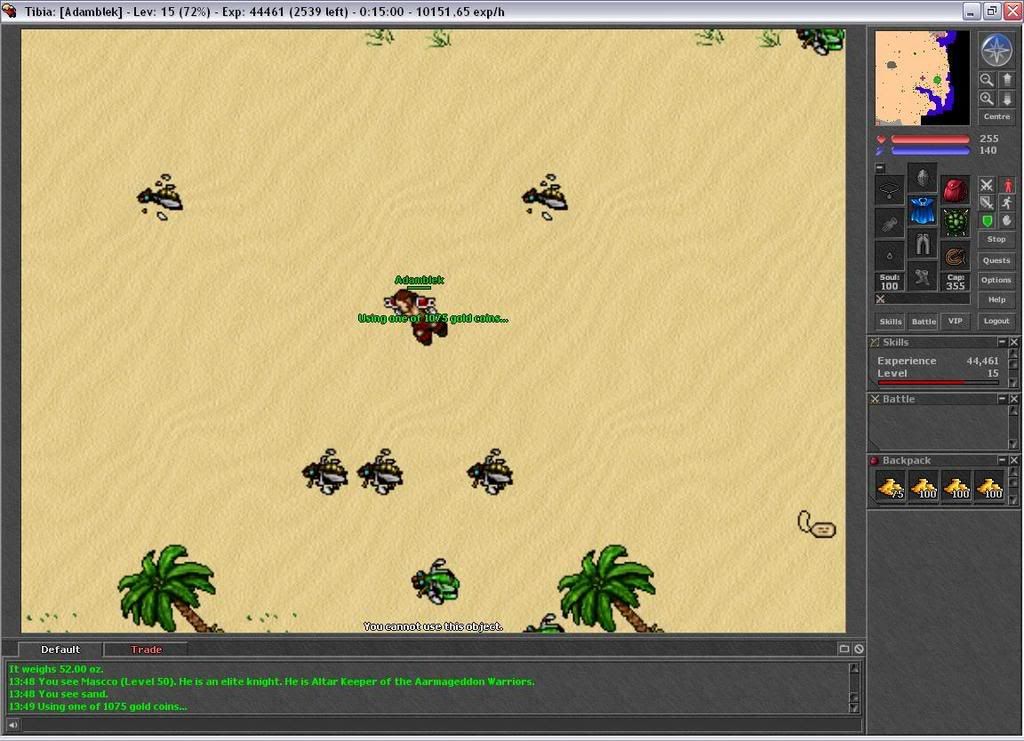
Task: Set stand while fighting mode
Action: (x=1007, y=185)
